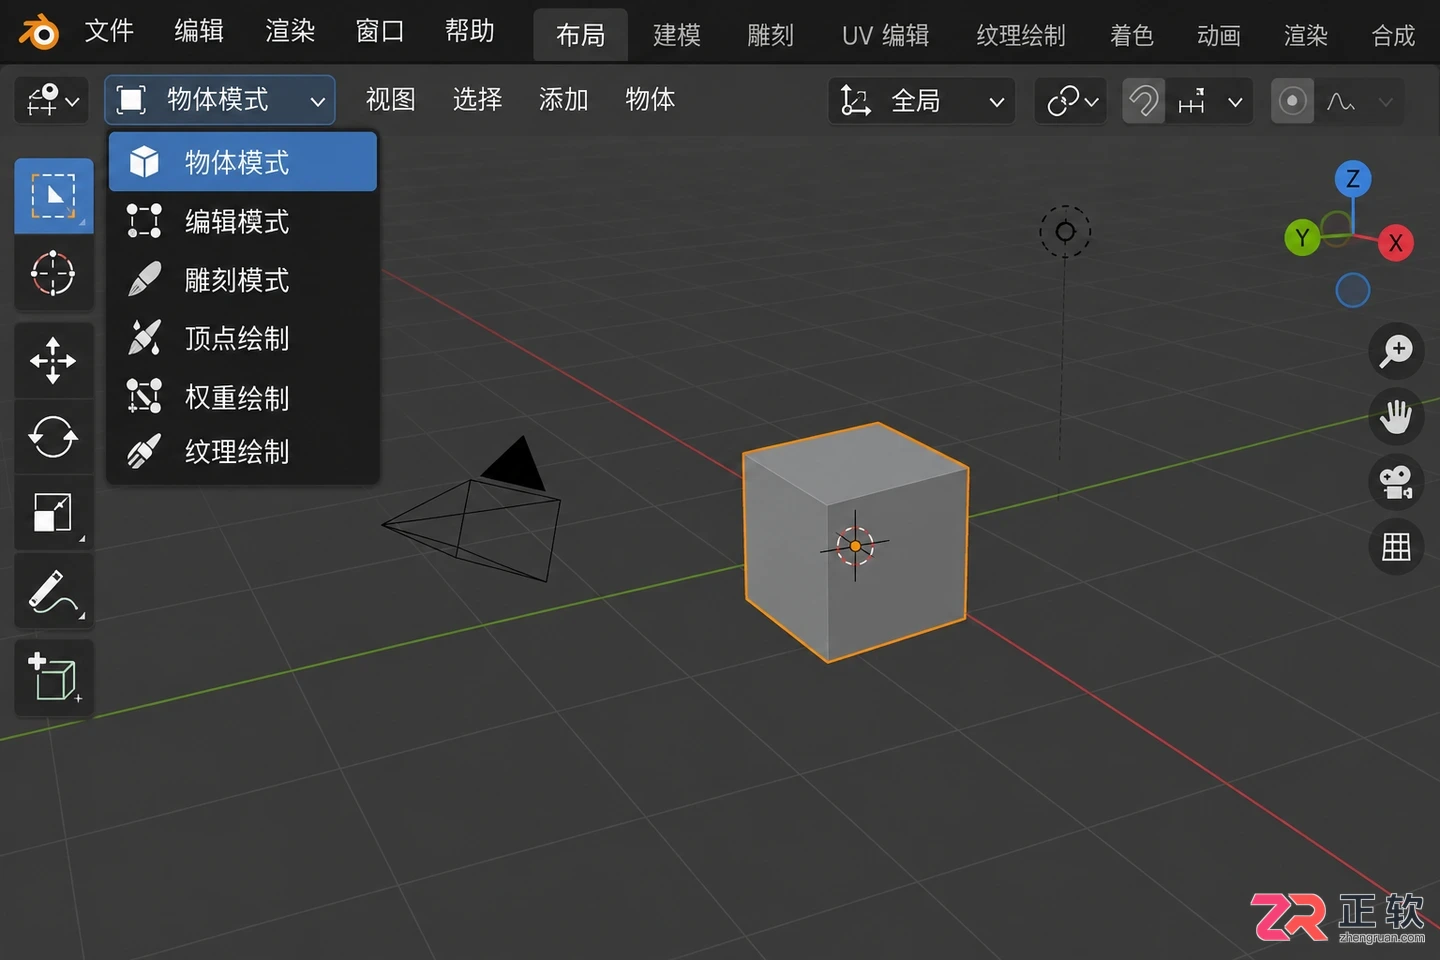Viewport: 1440px width, 960px height.
Task: Open the 物体 header menu
Action: [x=650, y=99]
